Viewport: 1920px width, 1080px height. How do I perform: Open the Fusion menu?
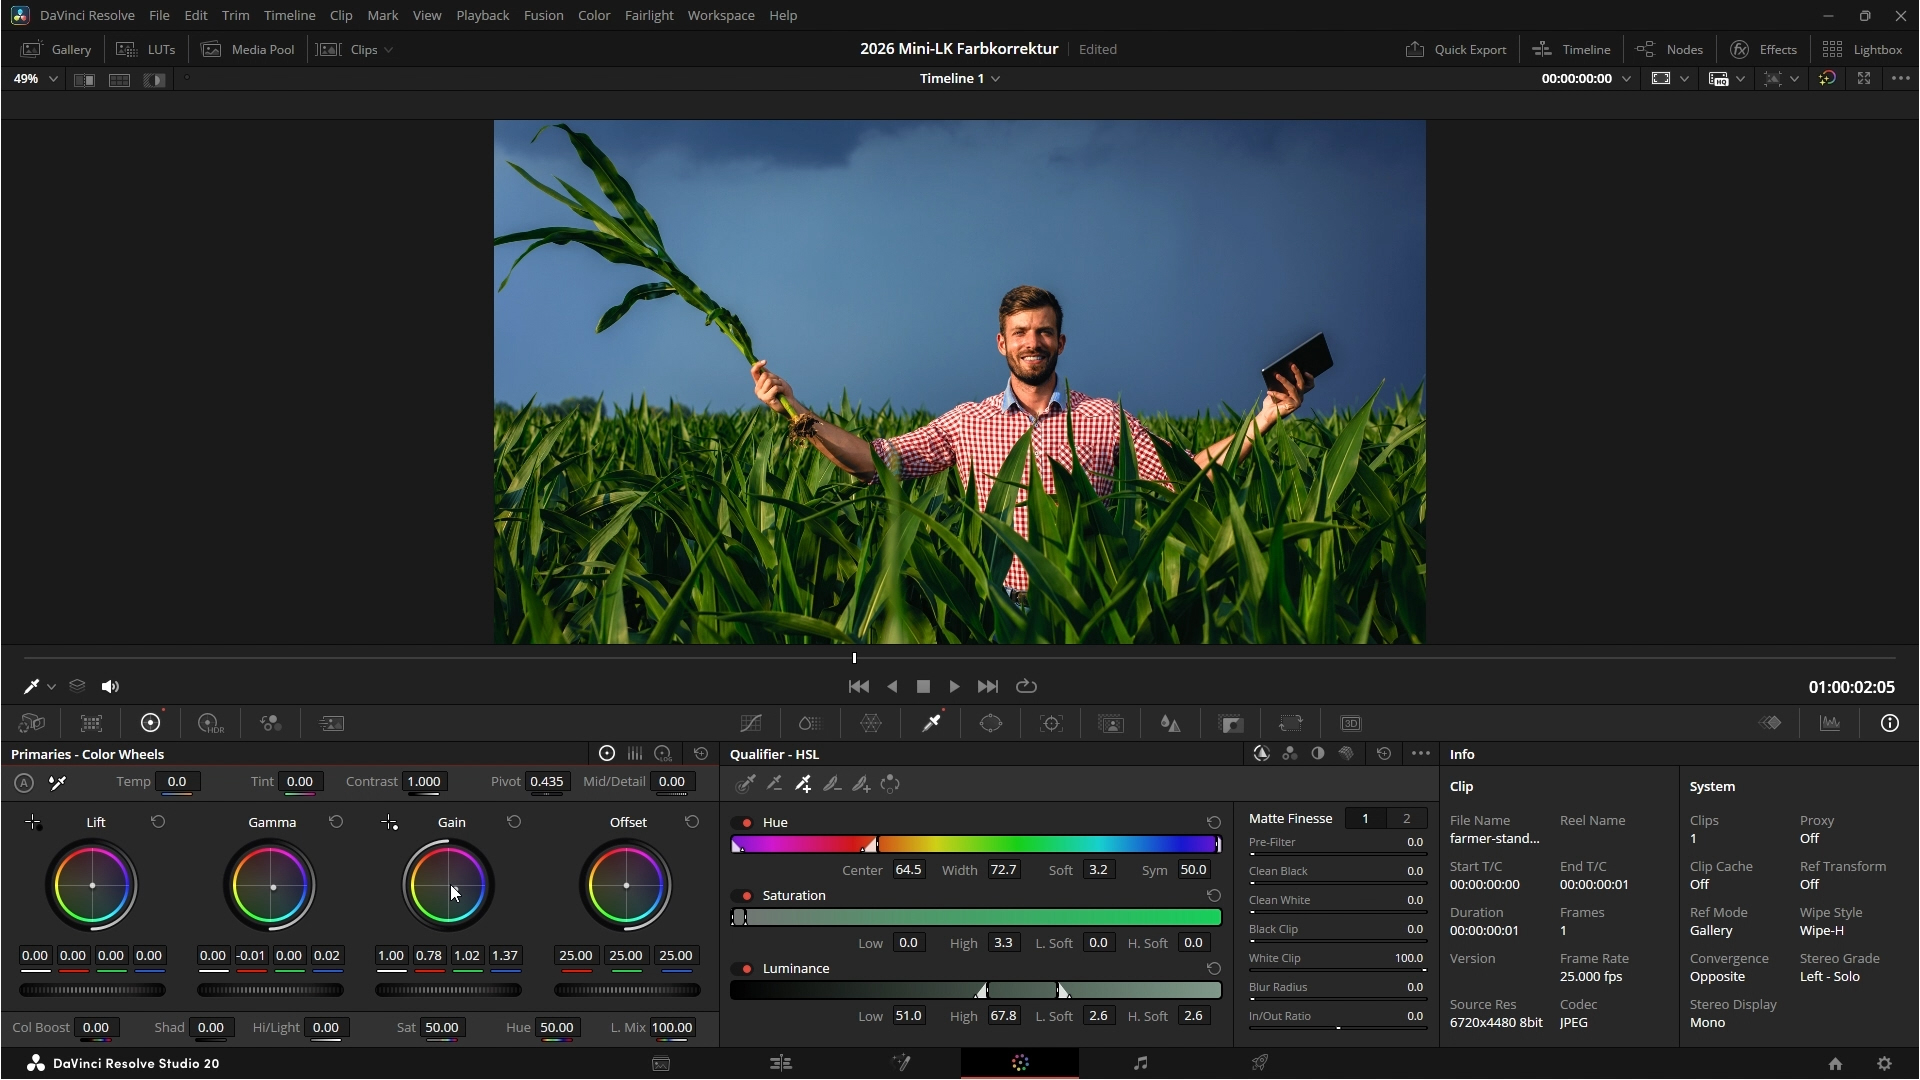click(x=543, y=15)
